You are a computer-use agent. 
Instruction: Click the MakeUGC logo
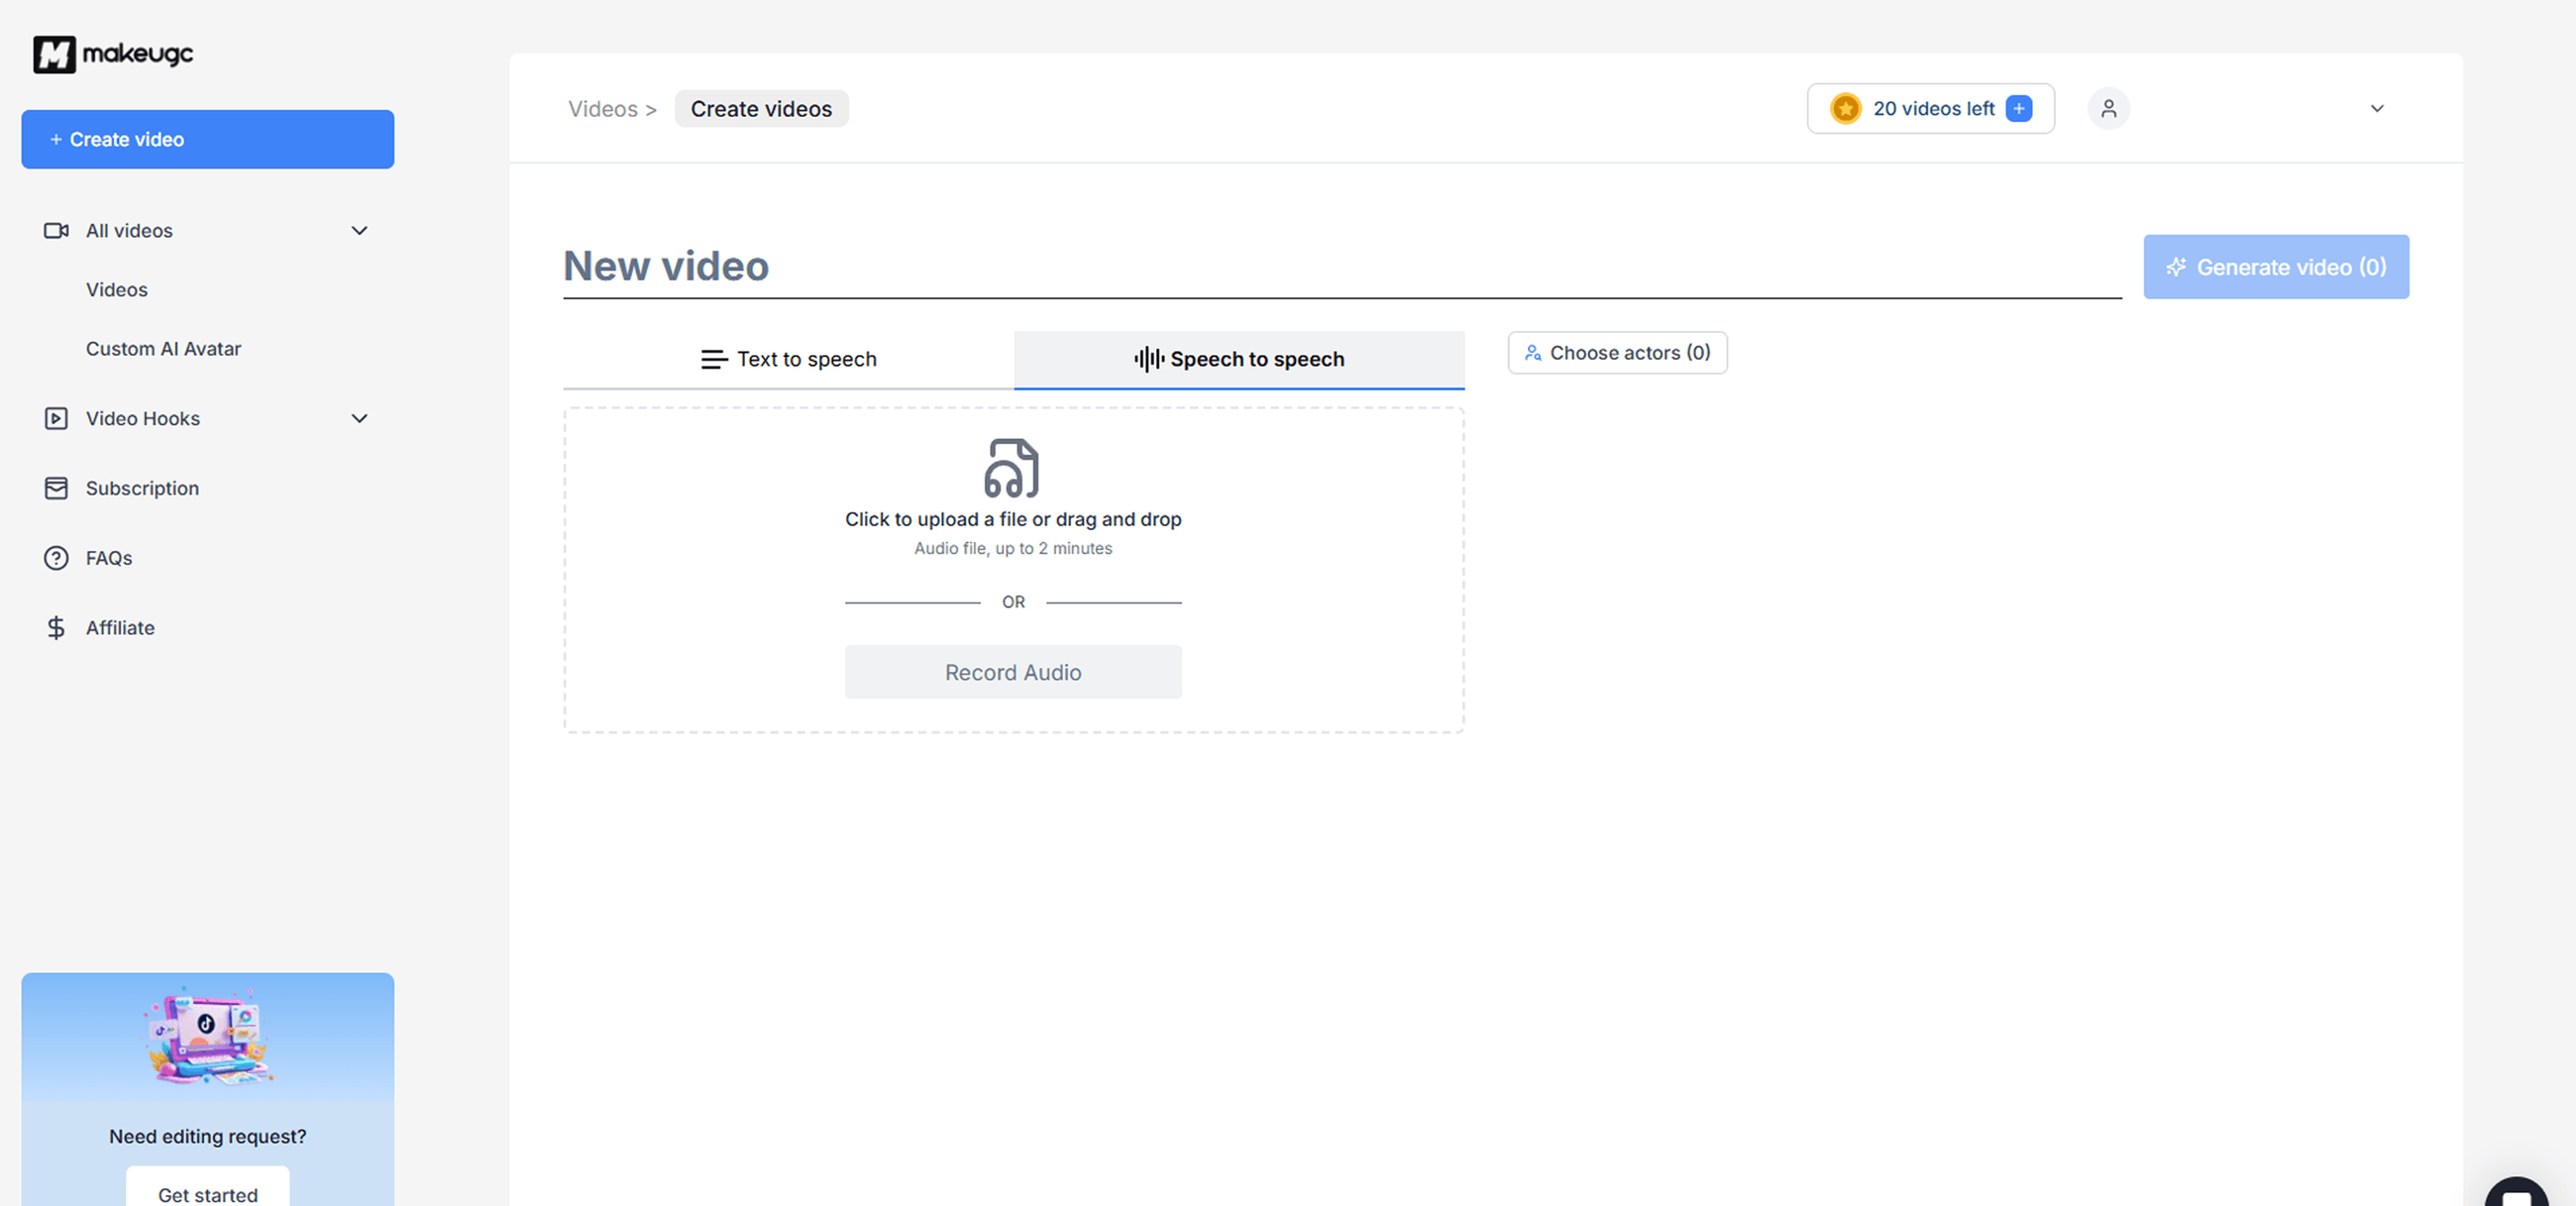pyautogui.click(x=112, y=54)
